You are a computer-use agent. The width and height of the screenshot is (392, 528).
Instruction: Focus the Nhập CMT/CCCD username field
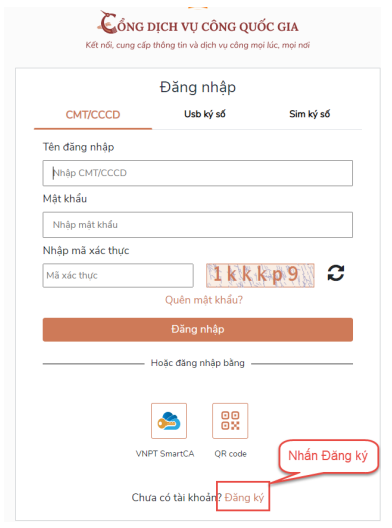(x=198, y=173)
